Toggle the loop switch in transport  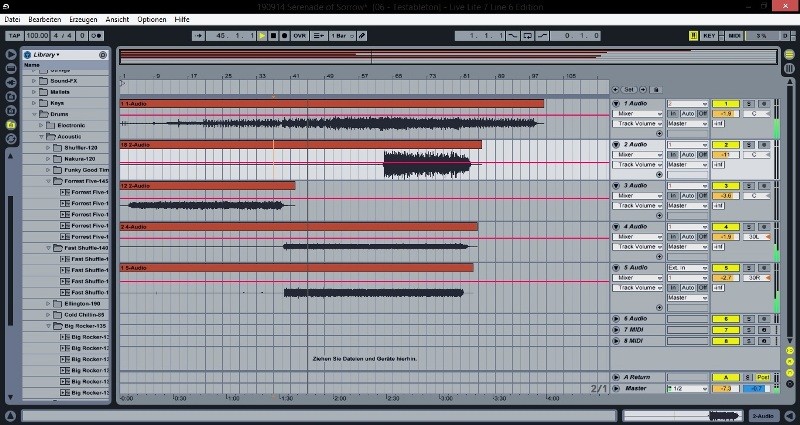point(528,36)
